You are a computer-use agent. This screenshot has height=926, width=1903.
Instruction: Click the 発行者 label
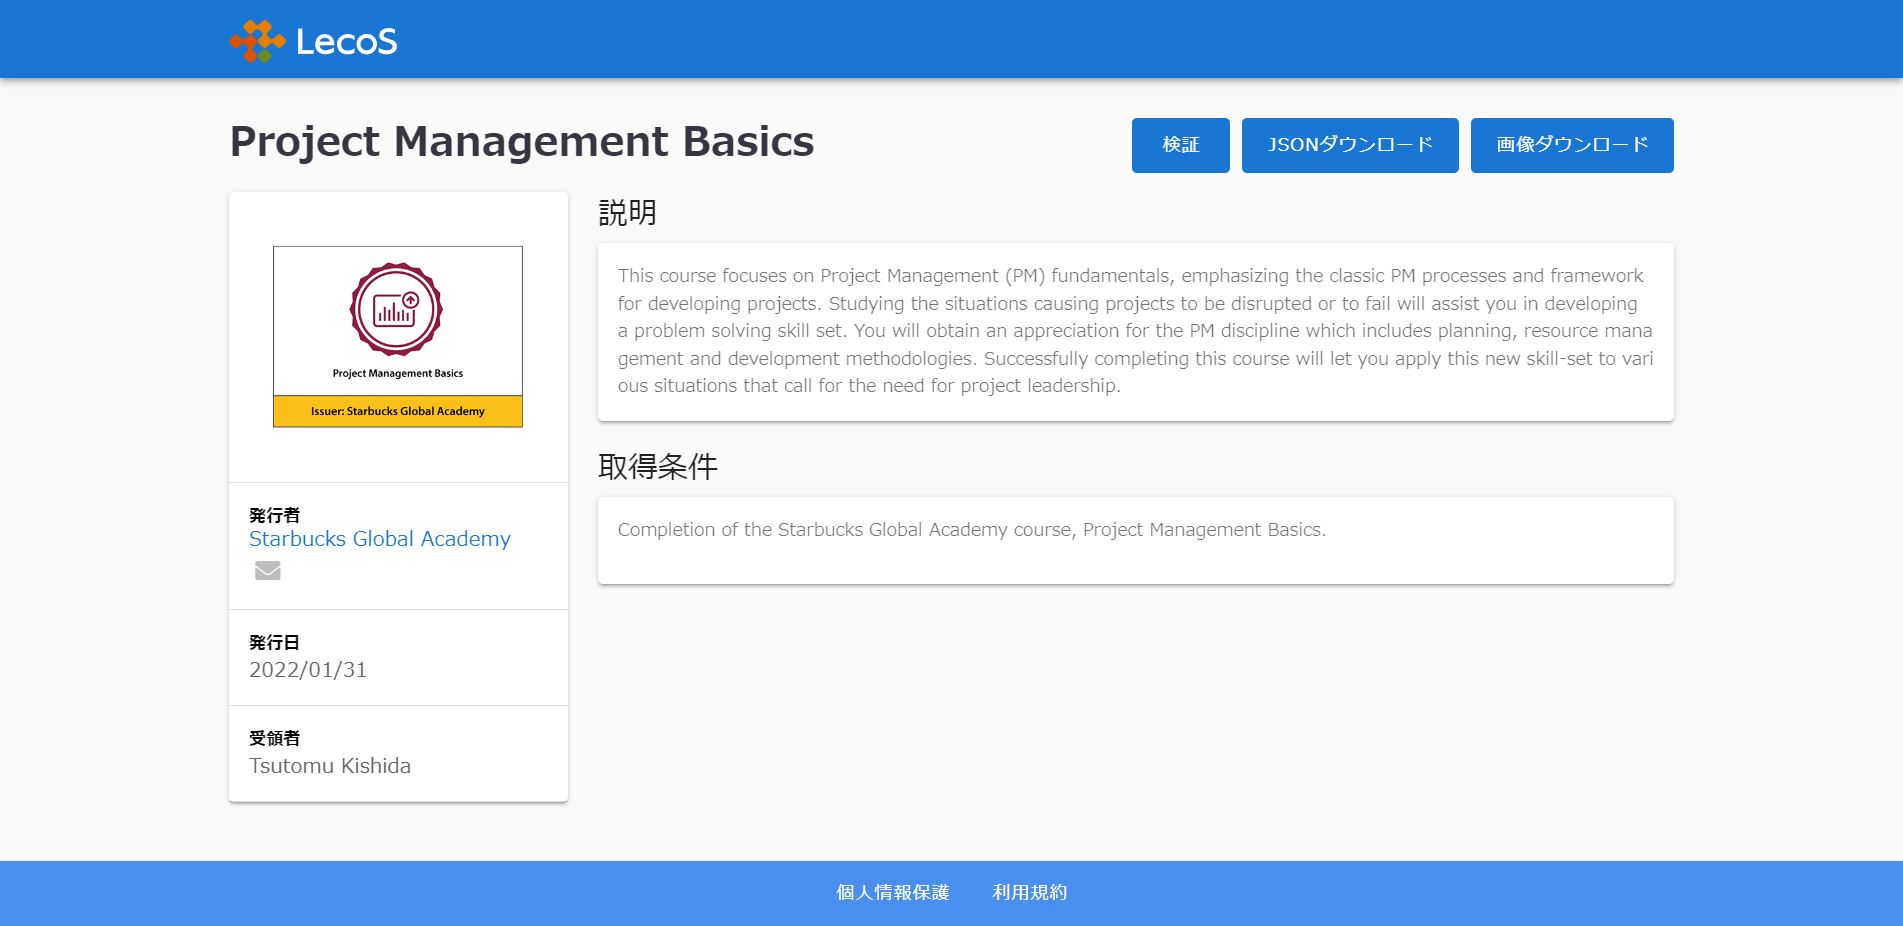click(x=275, y=515)
